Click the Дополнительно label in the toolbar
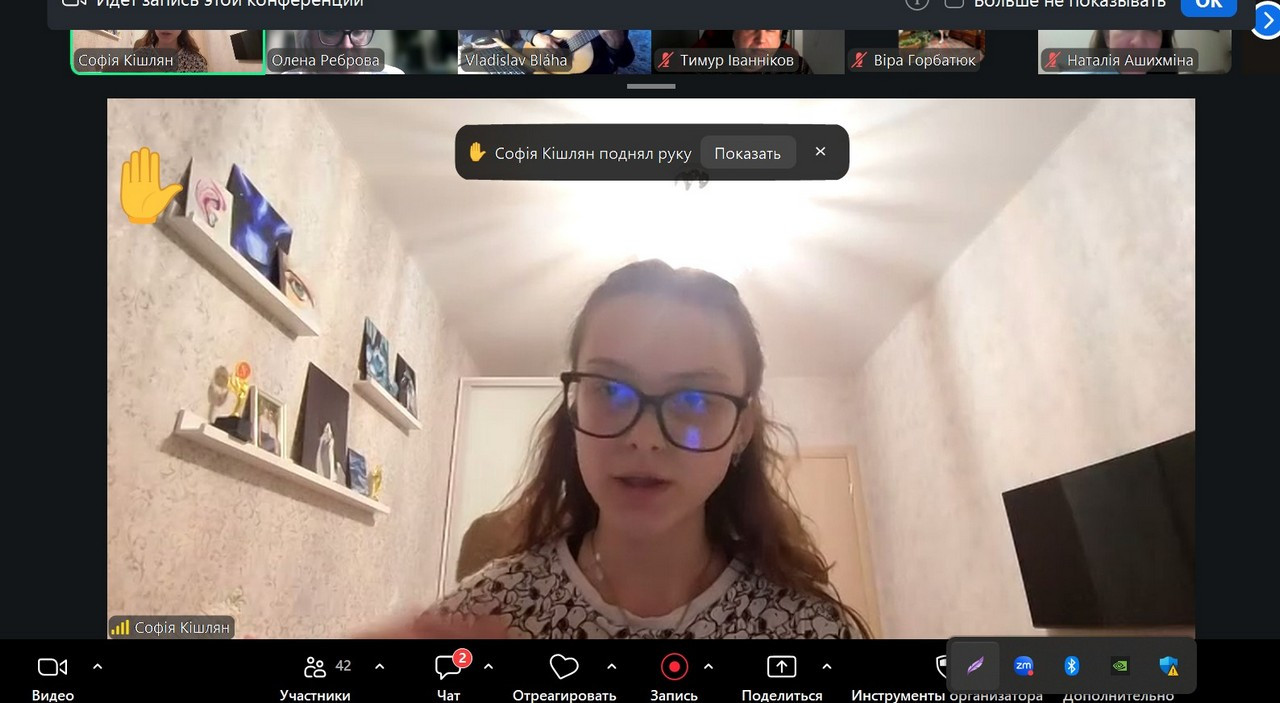Image resolution: width=1280 pixels, height=703 pixels. [1118, 695]
